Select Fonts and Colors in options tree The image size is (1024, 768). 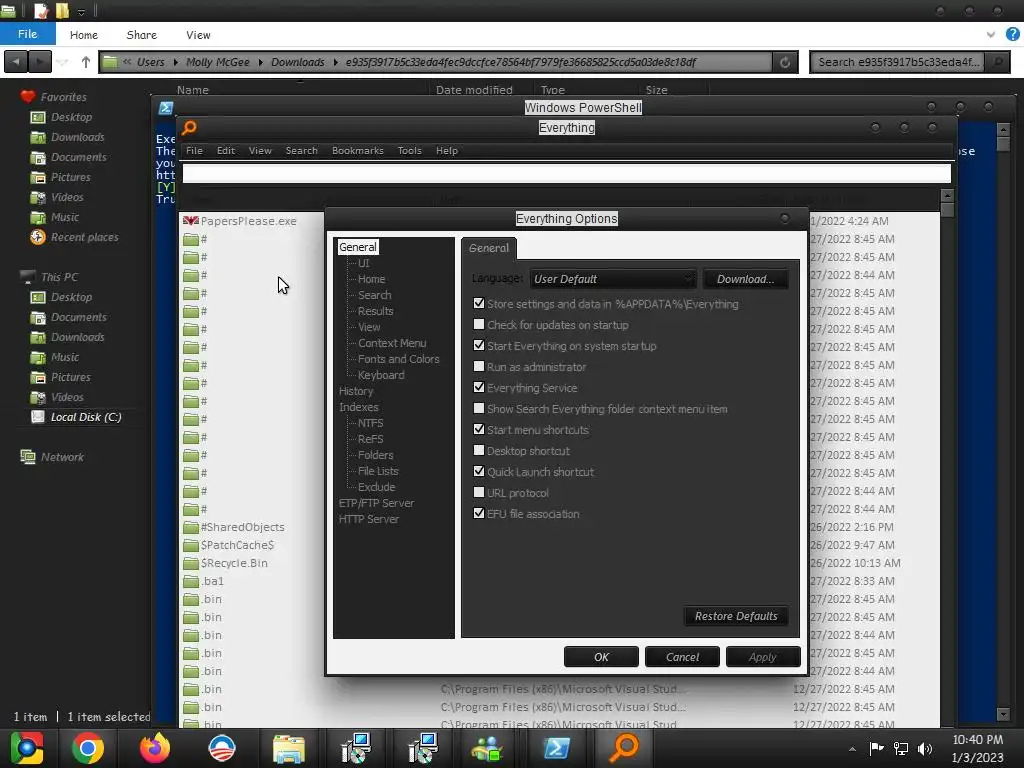pos(398,359)
